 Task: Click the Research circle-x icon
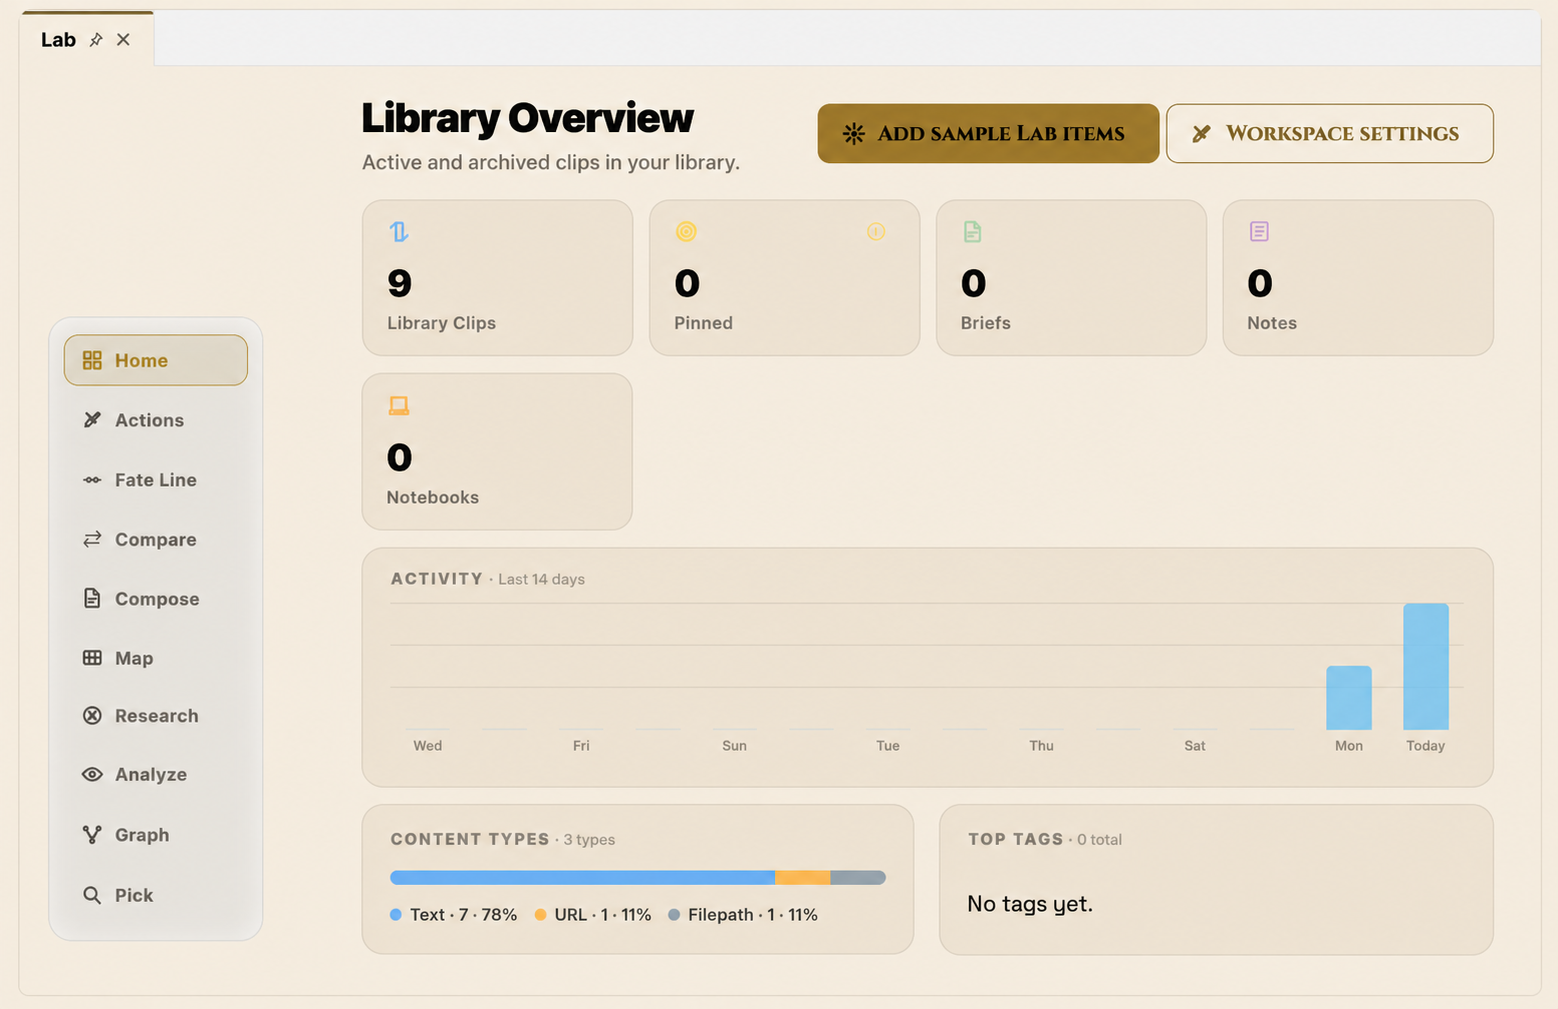pos(92,716)
